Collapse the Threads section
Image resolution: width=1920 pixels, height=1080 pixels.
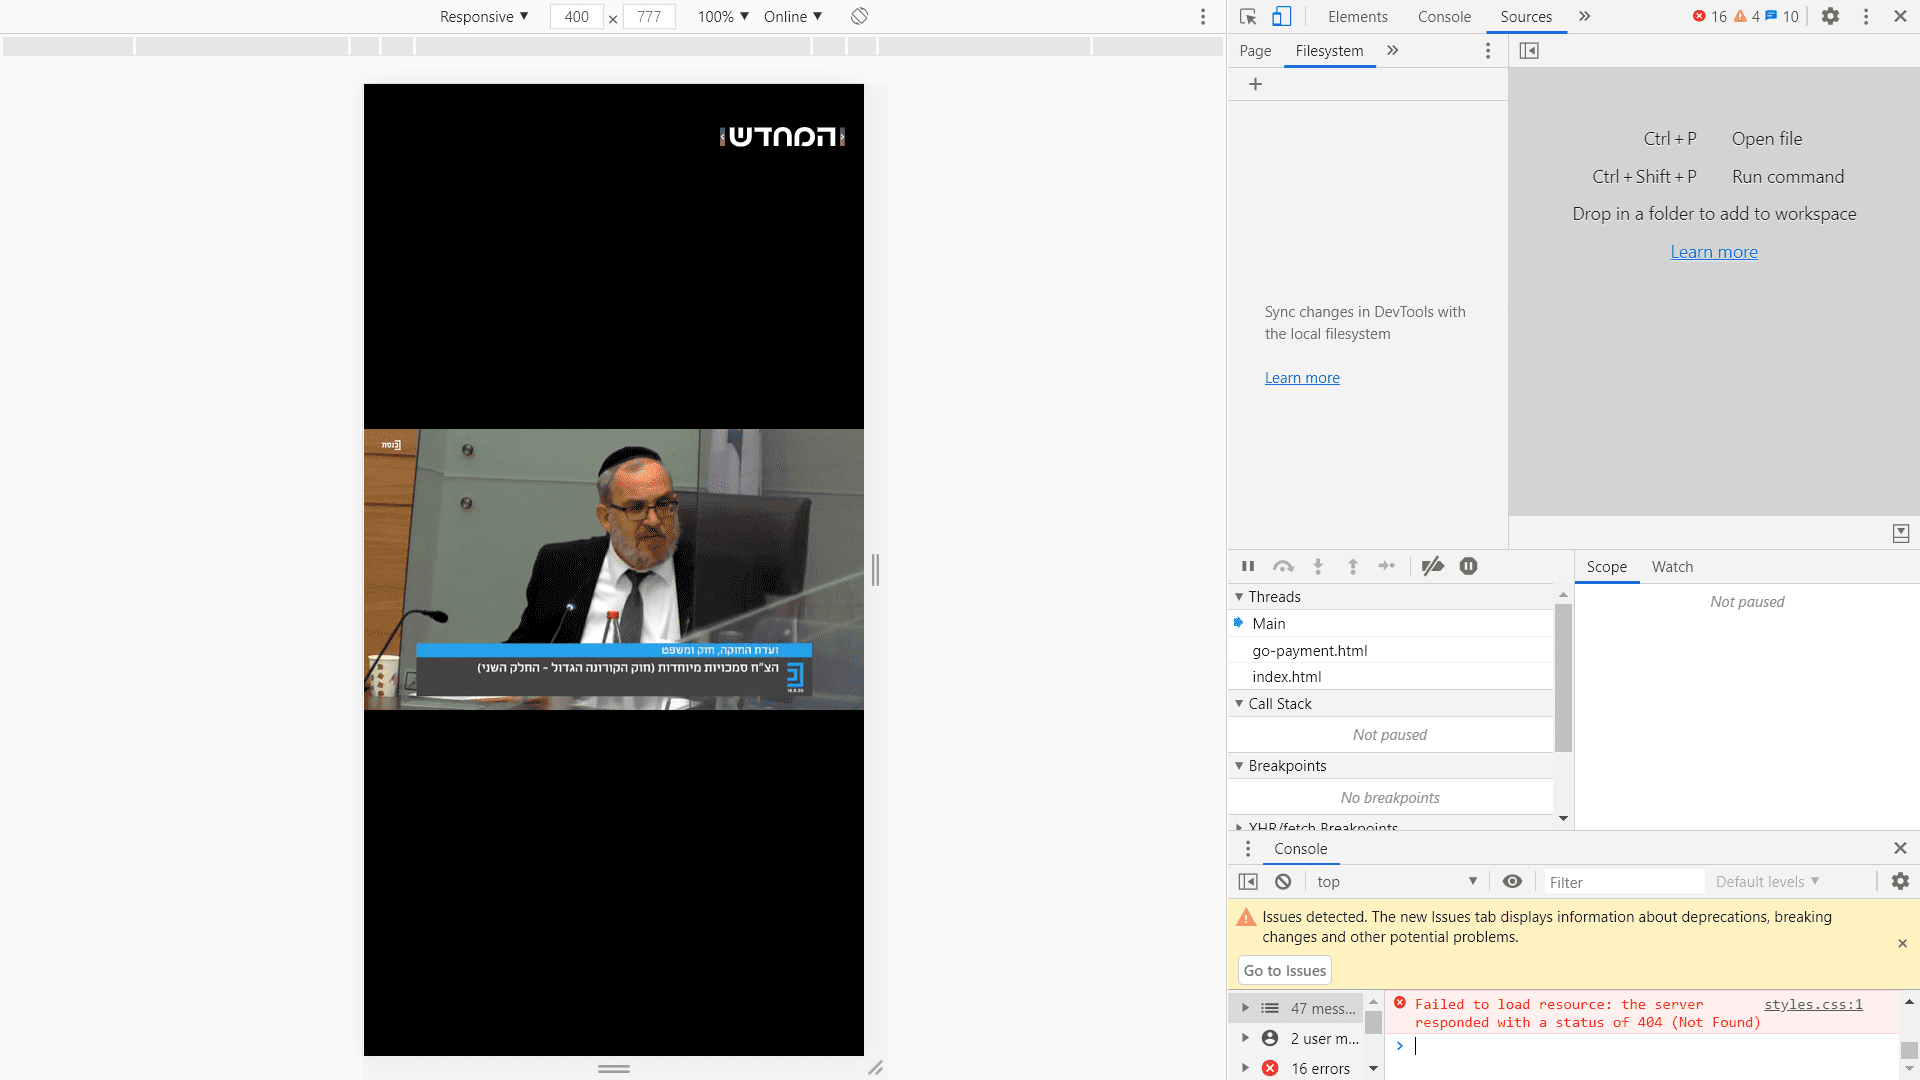pyautogui.click(x=1240, y=596)
